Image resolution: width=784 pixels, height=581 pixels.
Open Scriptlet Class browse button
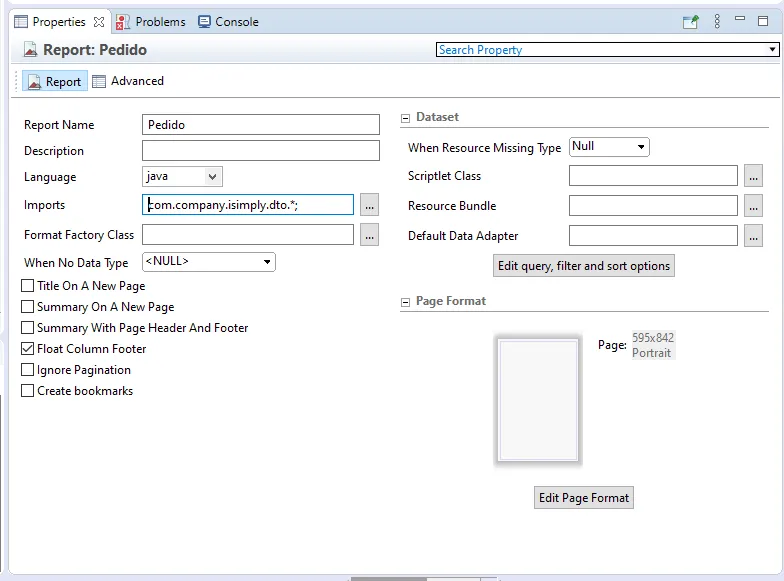point(754,176)
